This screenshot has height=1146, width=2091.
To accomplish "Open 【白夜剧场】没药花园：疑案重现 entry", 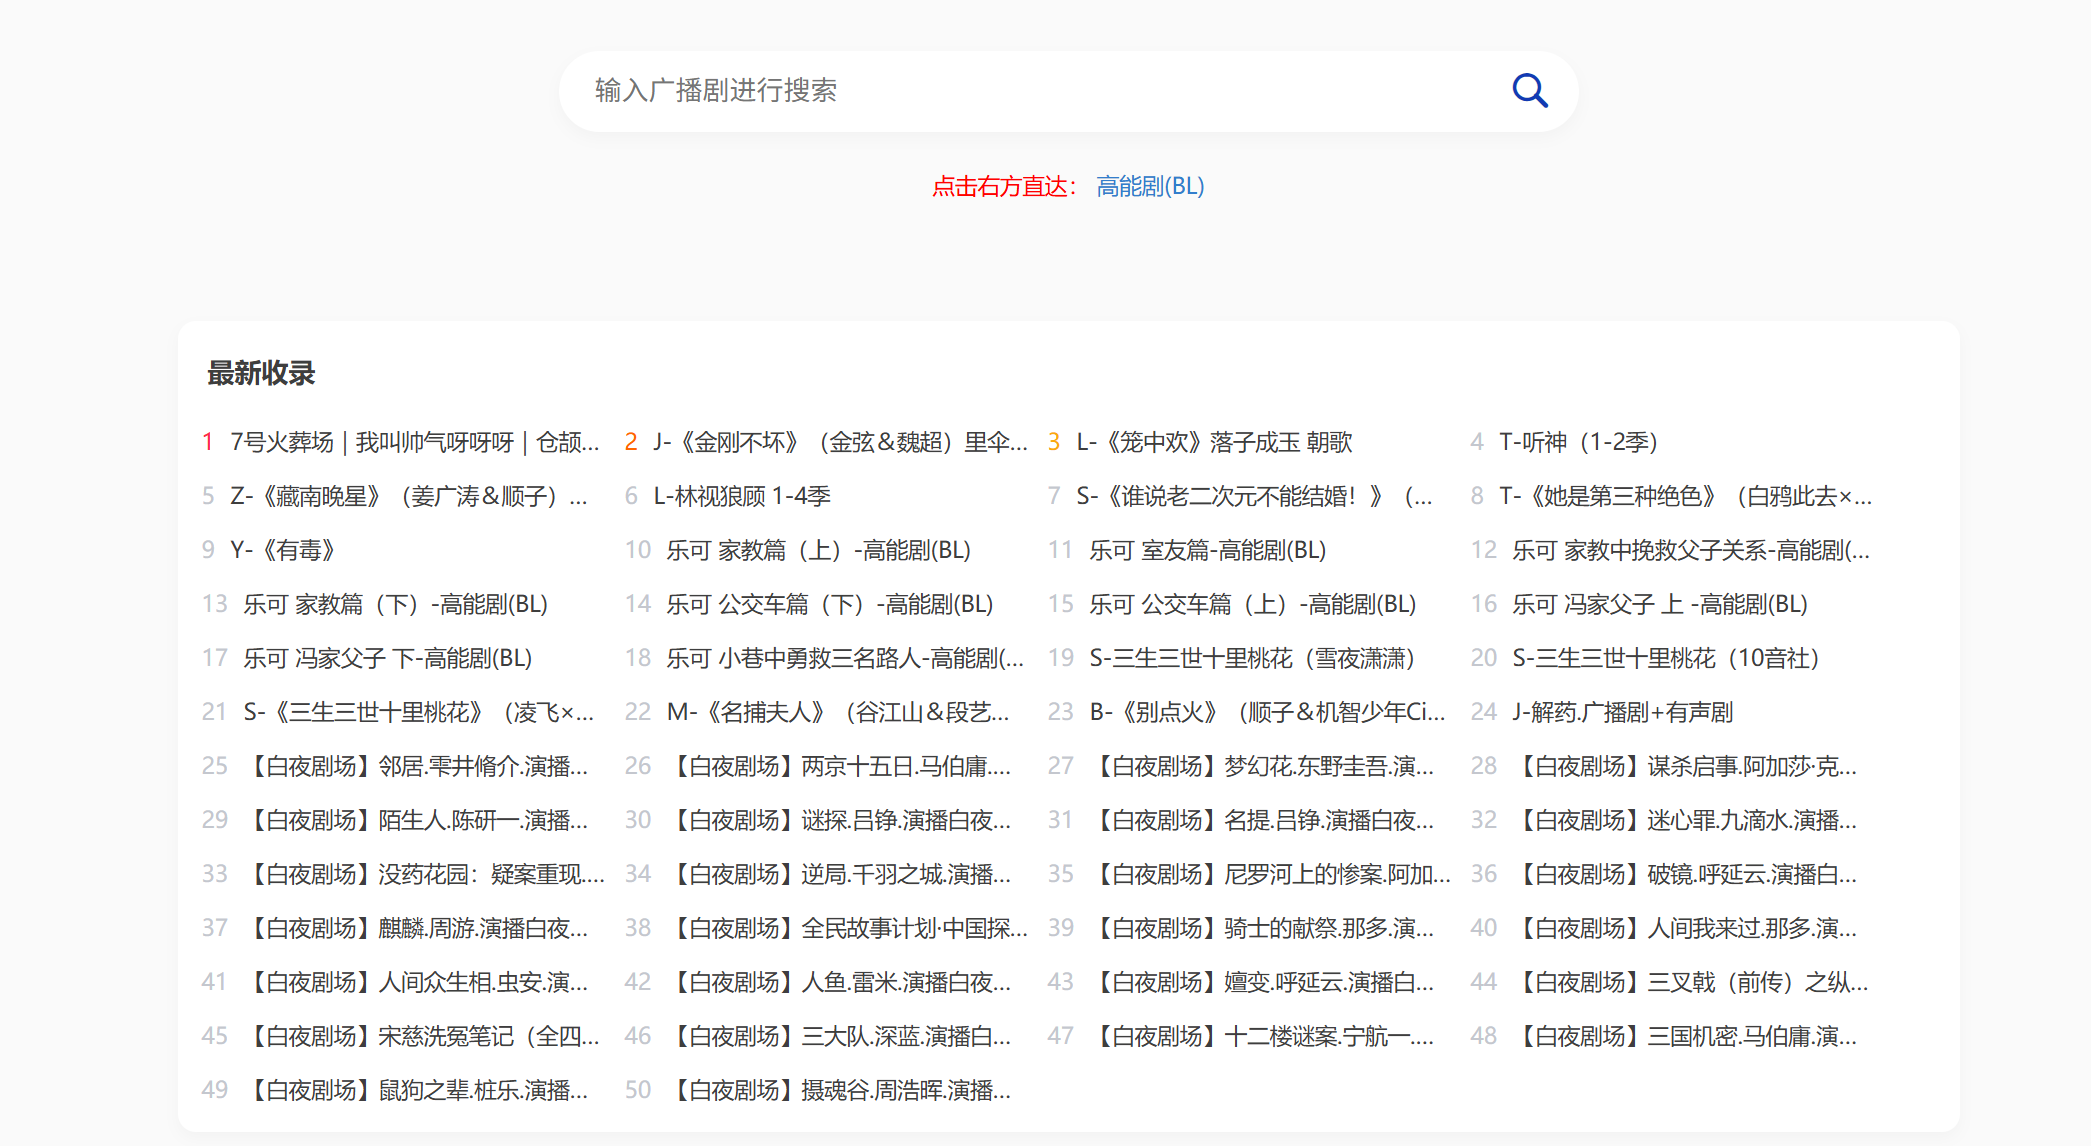I will tap(424, 874).
